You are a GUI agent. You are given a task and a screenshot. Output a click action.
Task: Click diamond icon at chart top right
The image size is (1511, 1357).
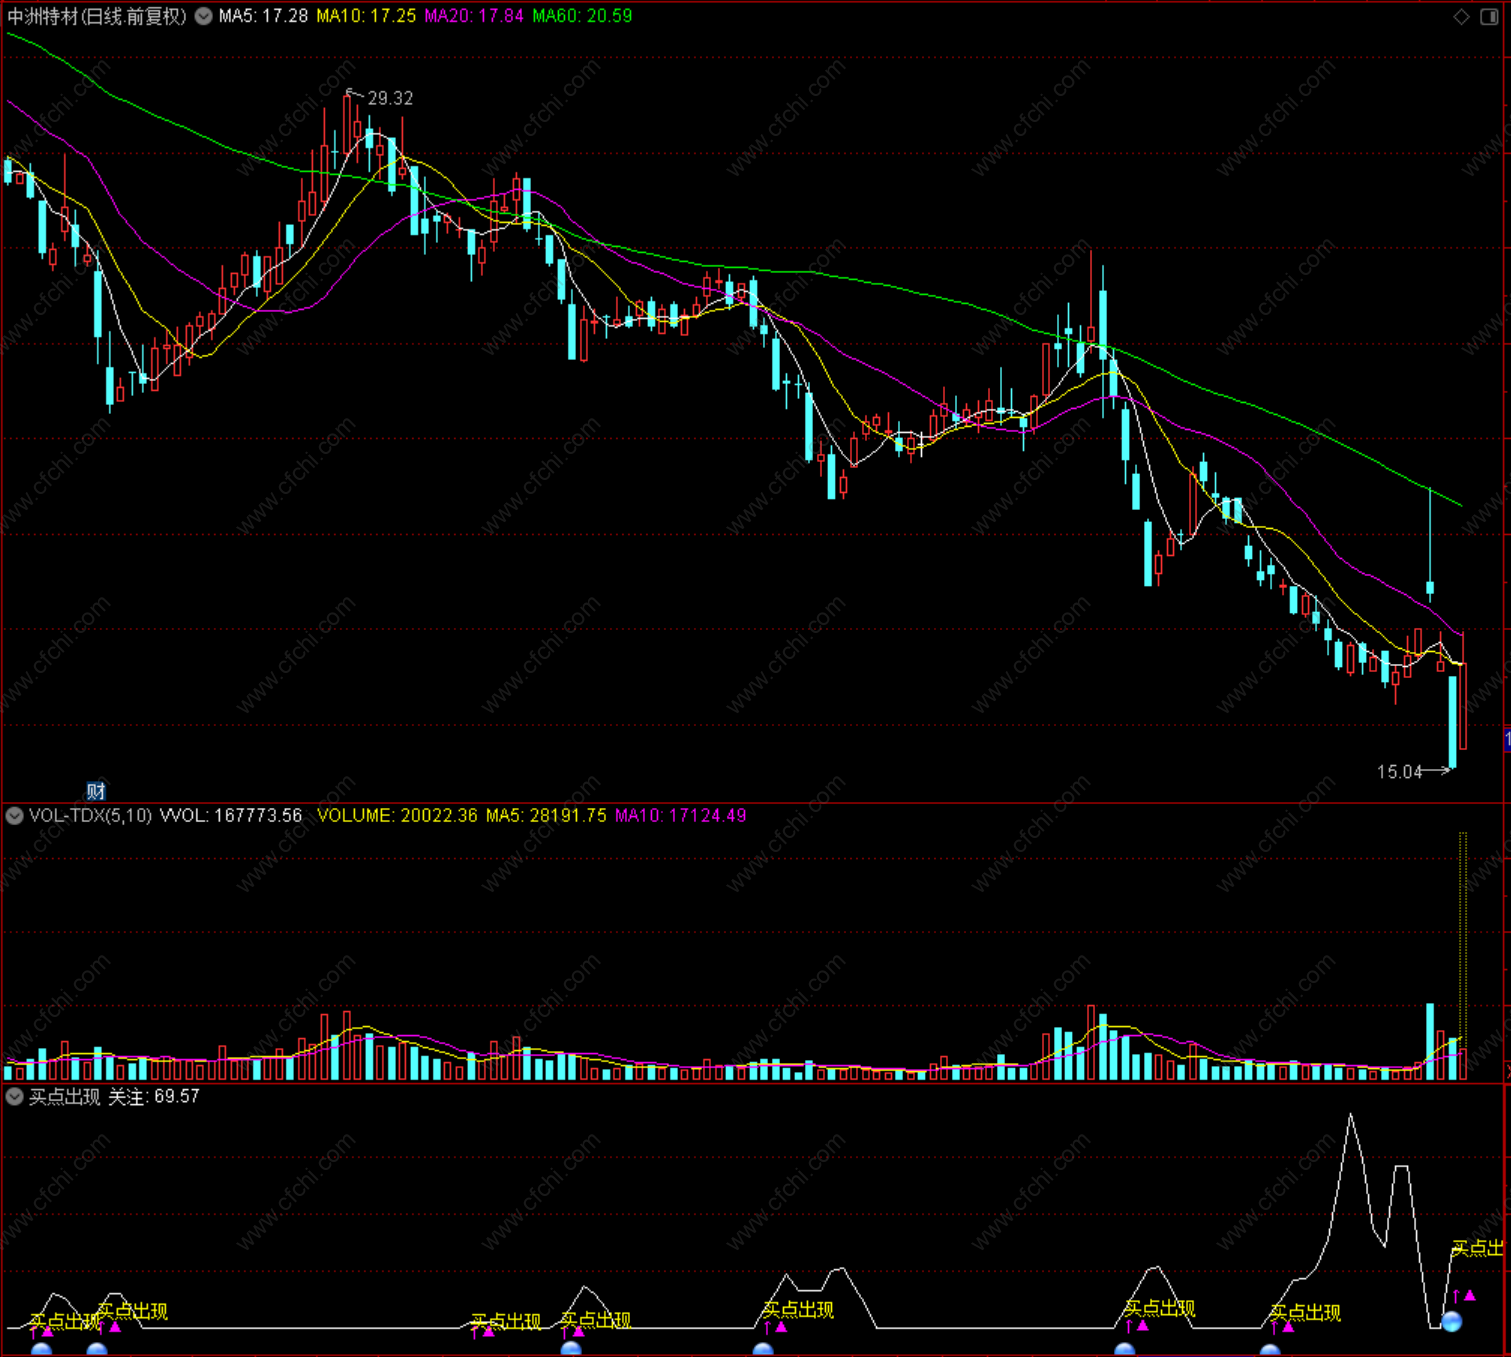point(1462,16)
